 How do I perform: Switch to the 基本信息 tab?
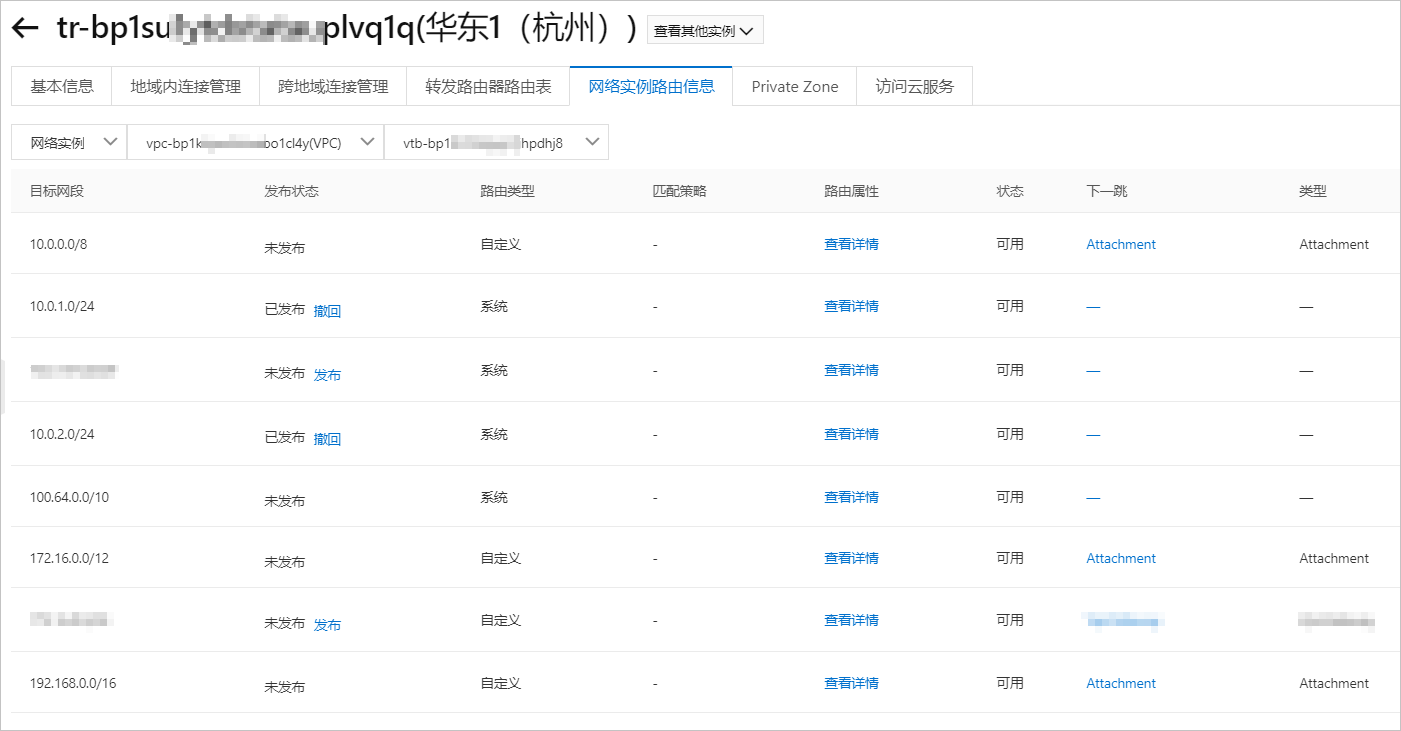(62, 86)
